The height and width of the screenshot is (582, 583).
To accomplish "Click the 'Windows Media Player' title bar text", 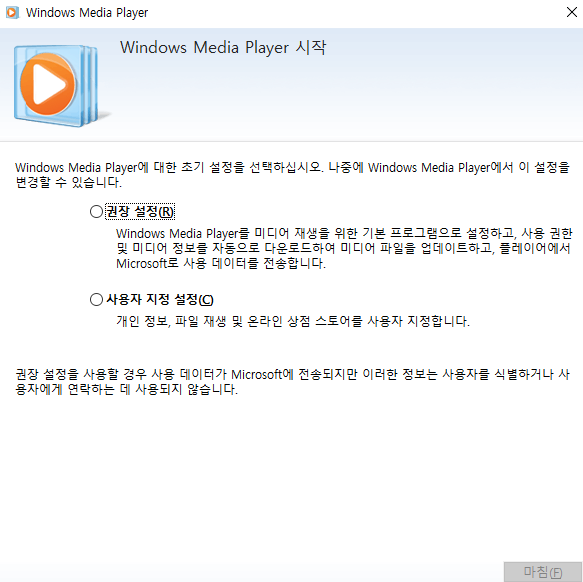I will point(87,13).
